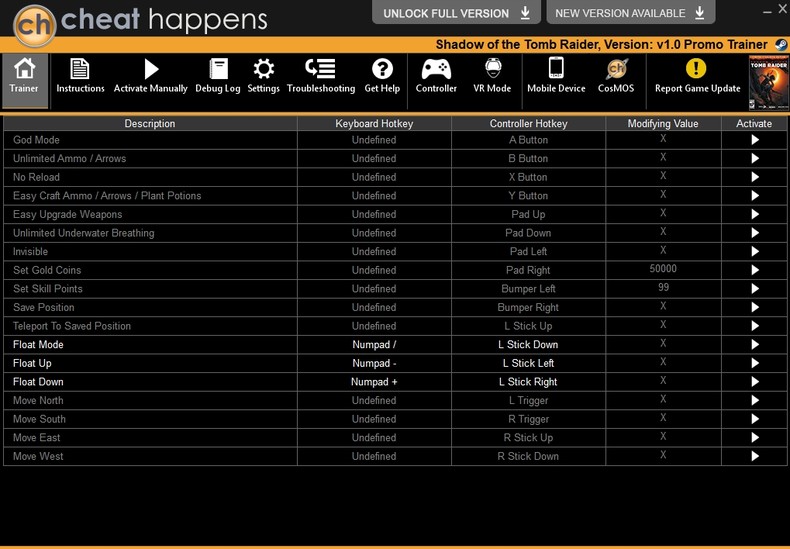Click the Steam icon in the title bar
This screenshot has height=549, width=790.
click(x=781, y=44)
